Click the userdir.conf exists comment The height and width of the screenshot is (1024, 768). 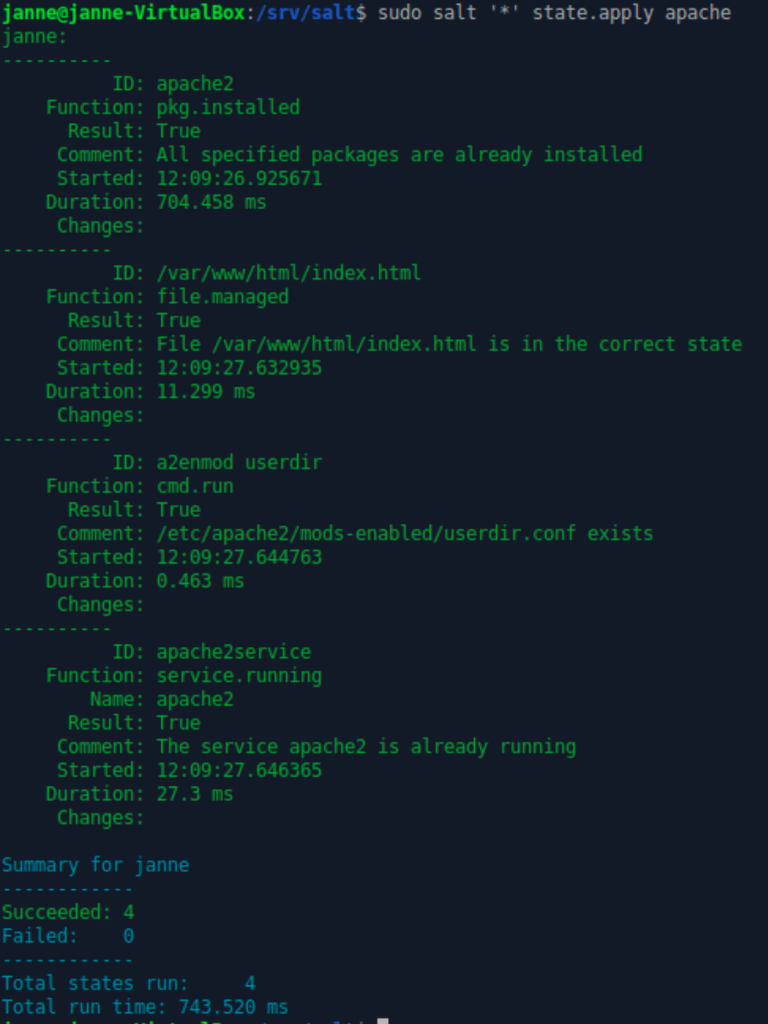point(404,533)
